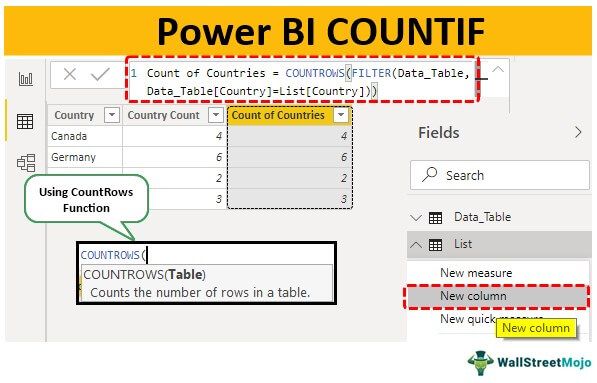Cancel the formula with X icon
This screenshot has width=597, height=383.
[x=70, y=74]
